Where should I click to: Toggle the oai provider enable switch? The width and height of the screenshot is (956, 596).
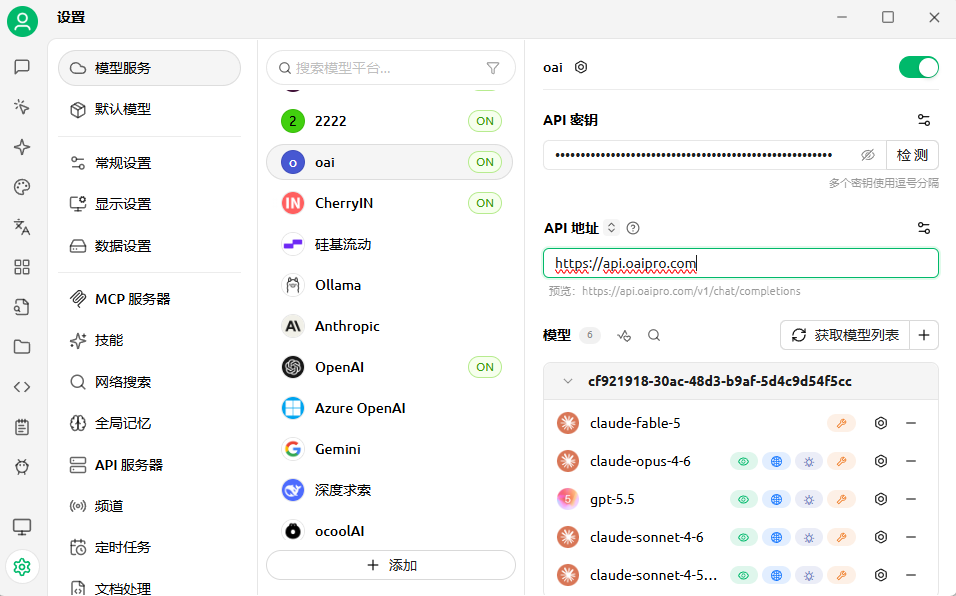pos(918,67)
